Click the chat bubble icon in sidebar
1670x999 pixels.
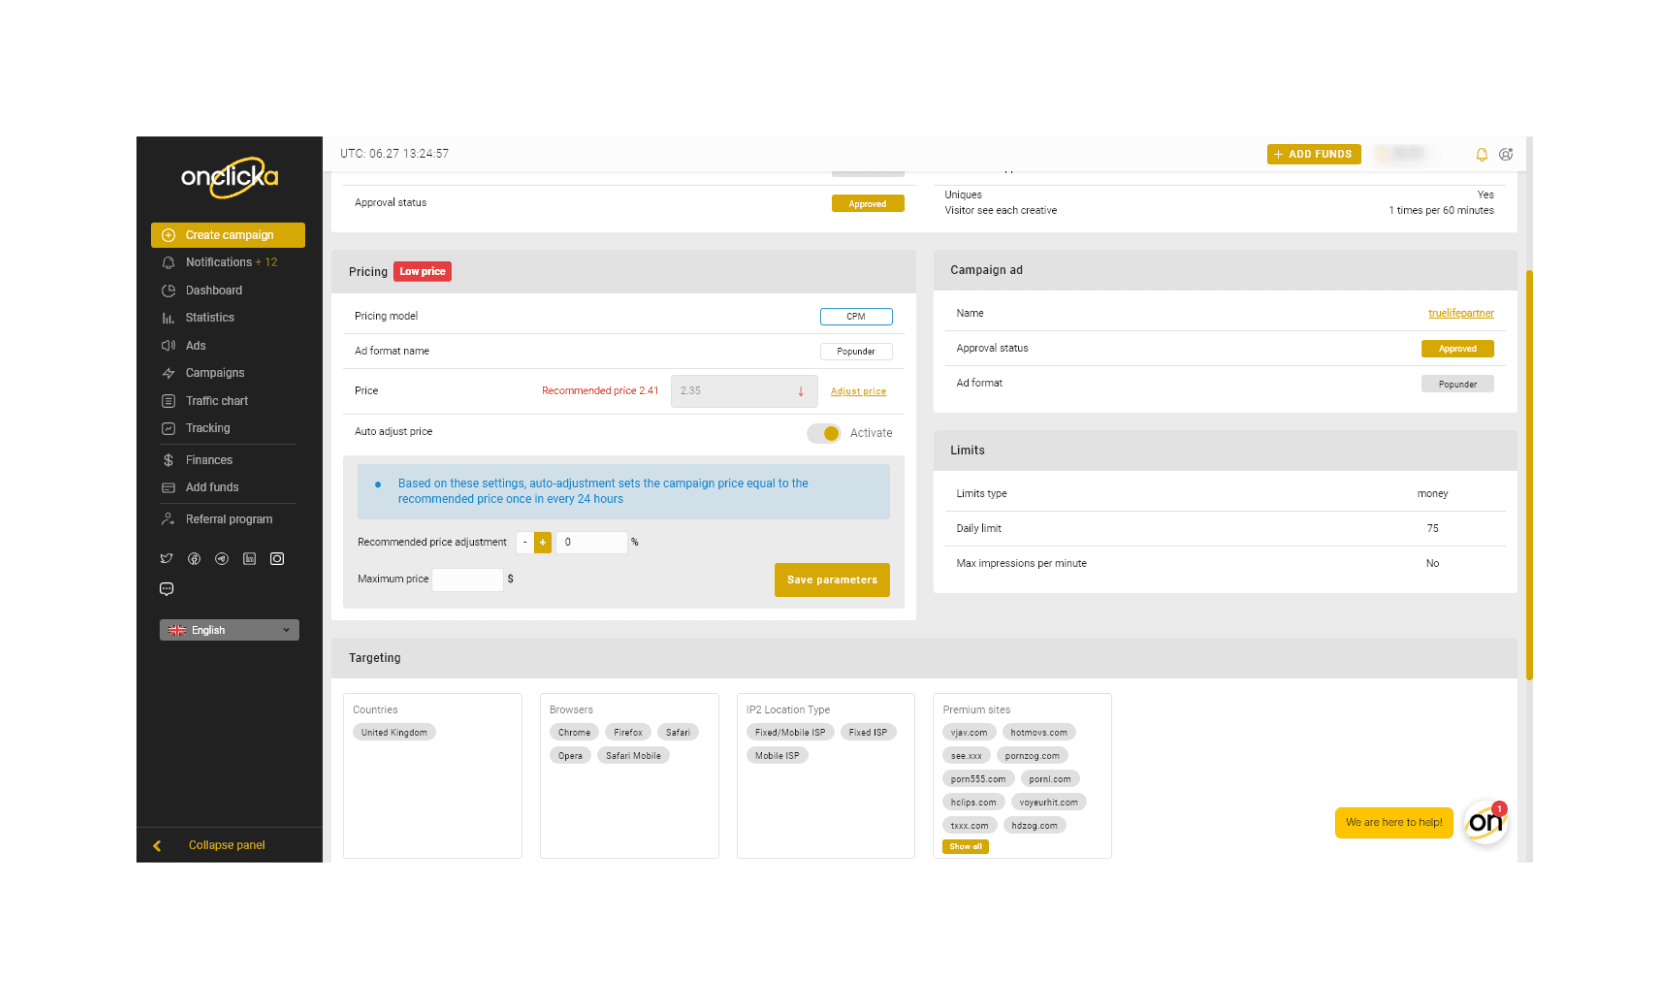point(167,589)
